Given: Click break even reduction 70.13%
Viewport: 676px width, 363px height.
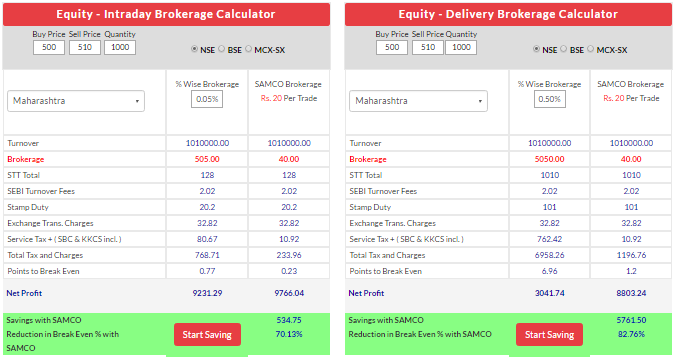Looking at the screenshot, I should (x=289, y=334).
